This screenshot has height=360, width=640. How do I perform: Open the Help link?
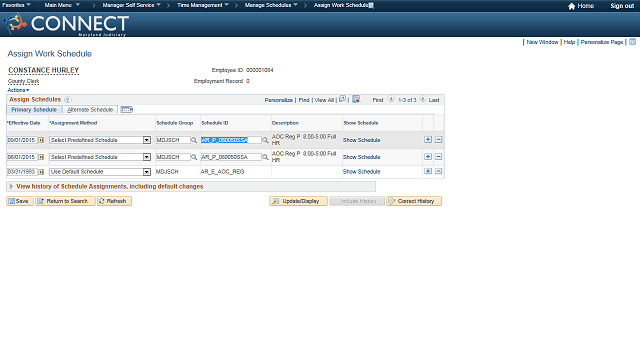569,42
